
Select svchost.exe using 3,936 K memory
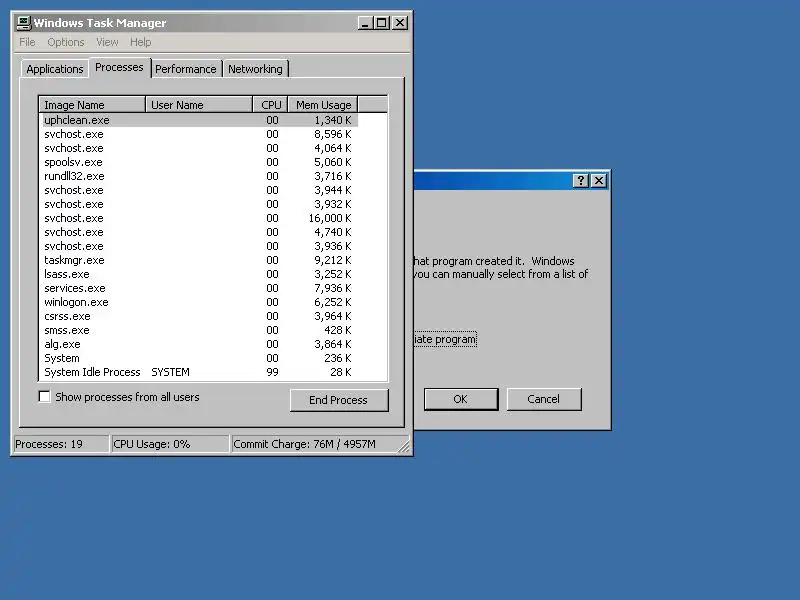pos(198,246)
